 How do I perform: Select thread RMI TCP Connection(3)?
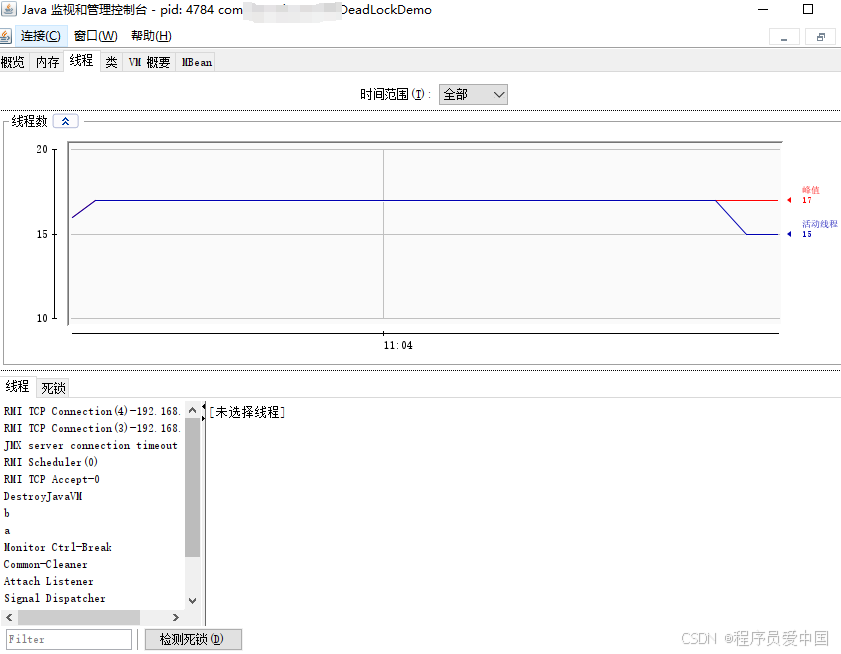[x=92, y=428]
